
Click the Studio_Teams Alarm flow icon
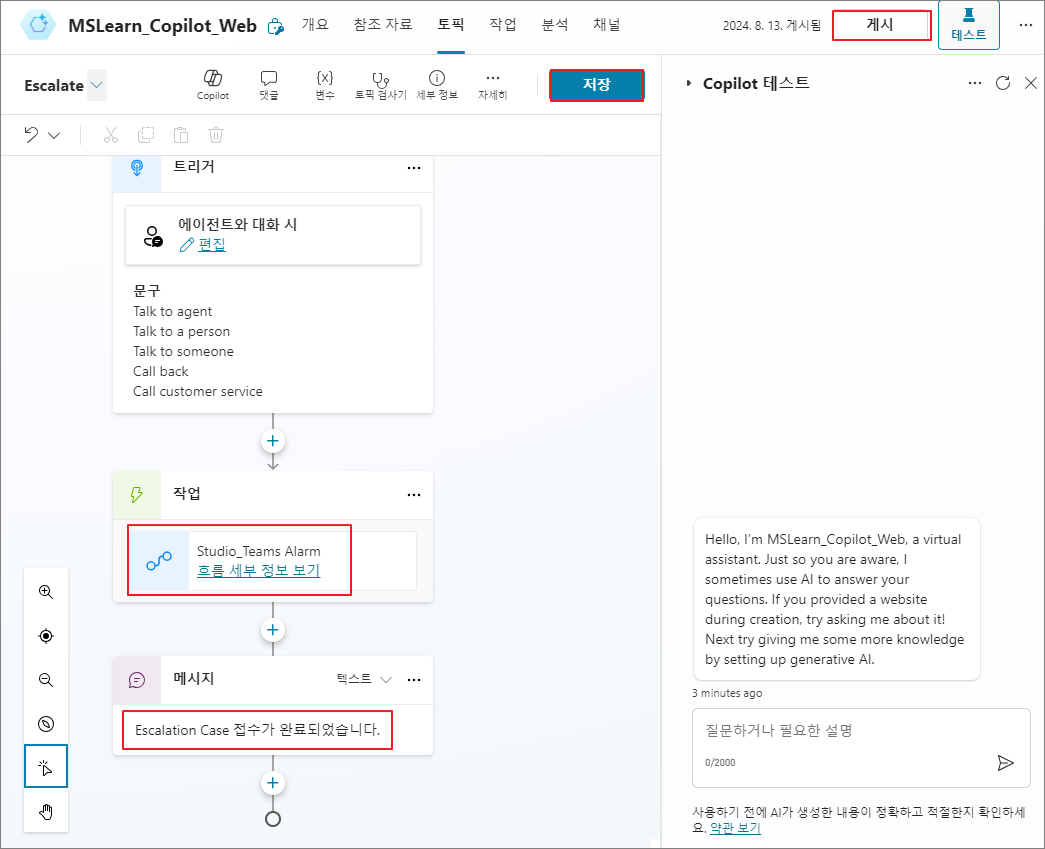pyautogui.click(x=159, y=560)
